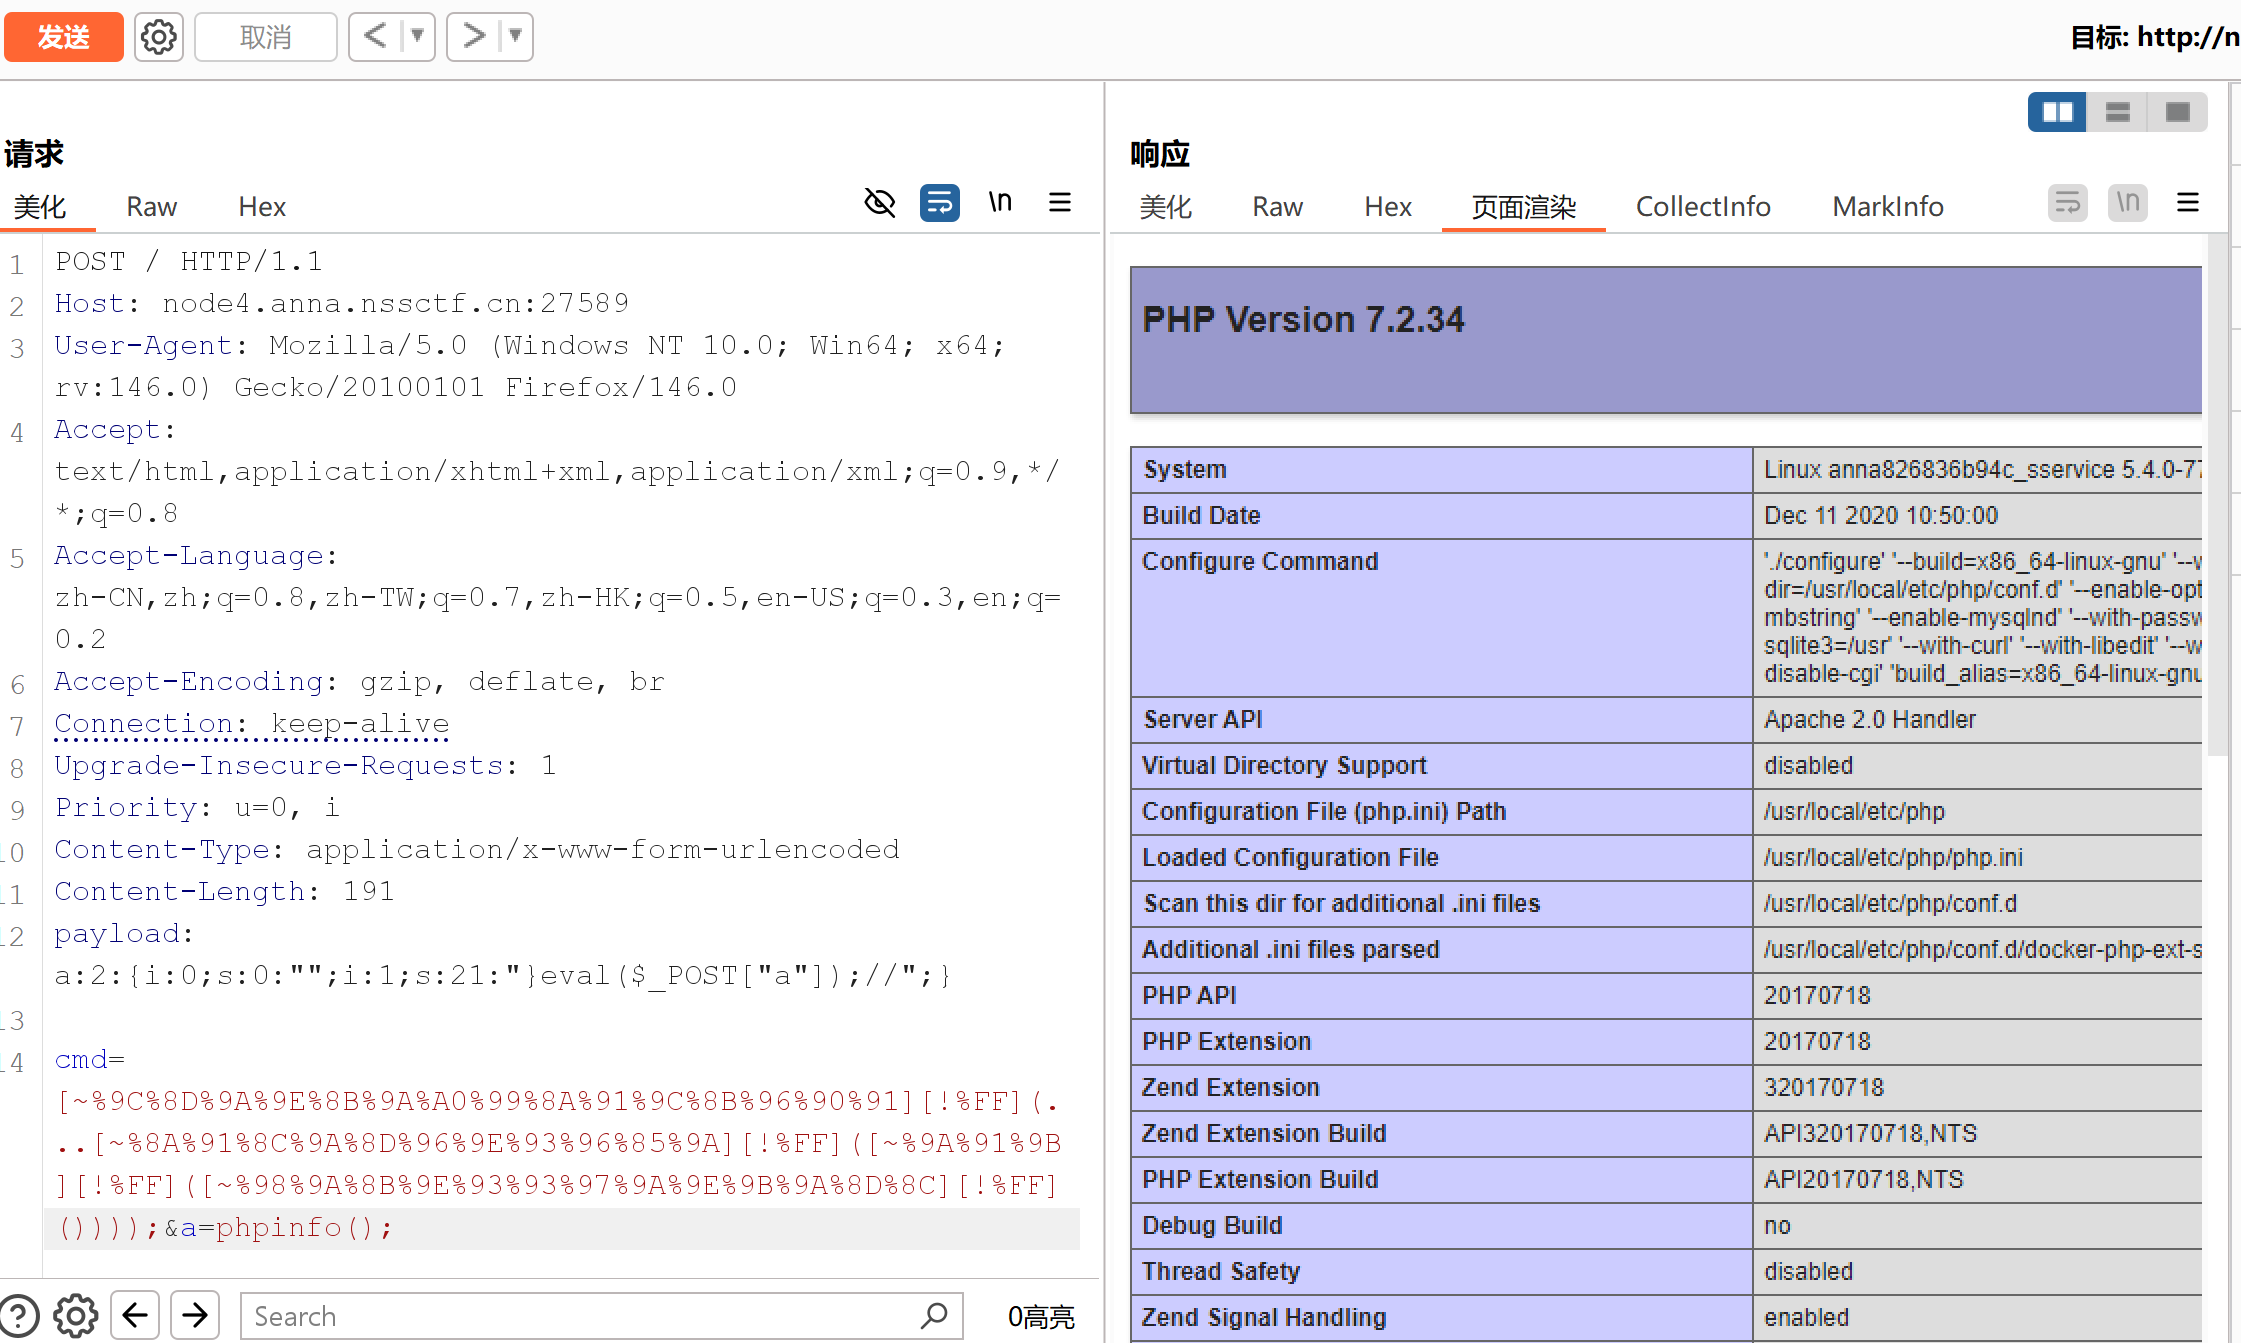Expand history back dropdown arrow
The width and height of the screenshot is (2241, 1343).
(418, 37)
